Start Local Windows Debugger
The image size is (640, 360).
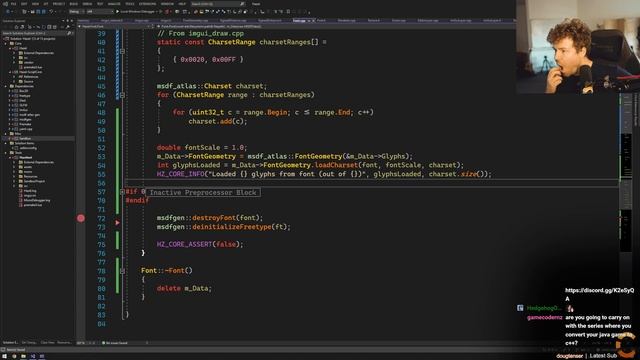pyautogui.click(x=137, y=11)
